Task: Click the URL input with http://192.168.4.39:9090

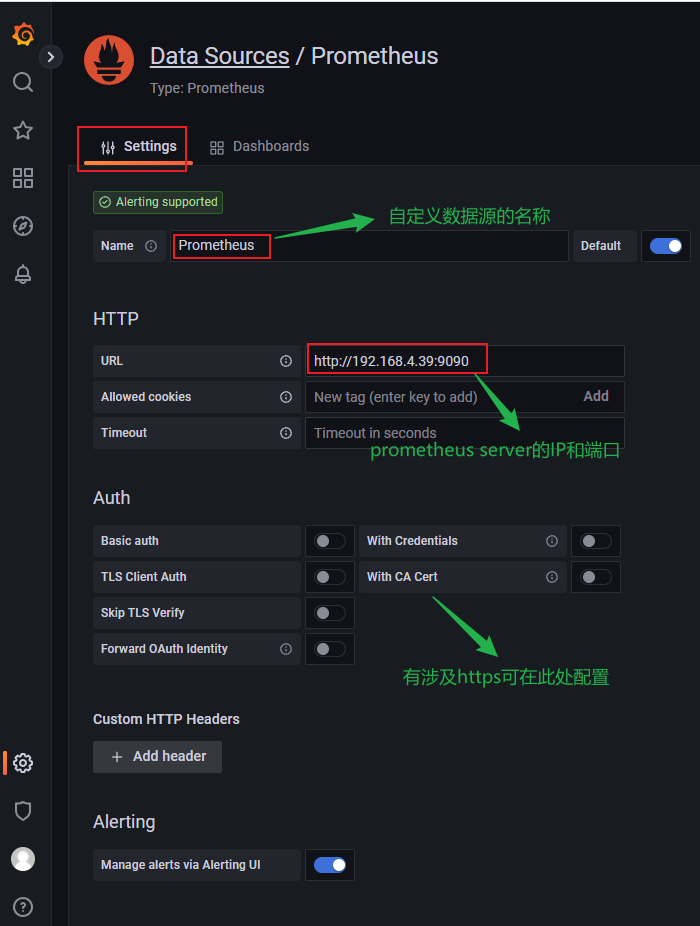Action: coord(465,361)
